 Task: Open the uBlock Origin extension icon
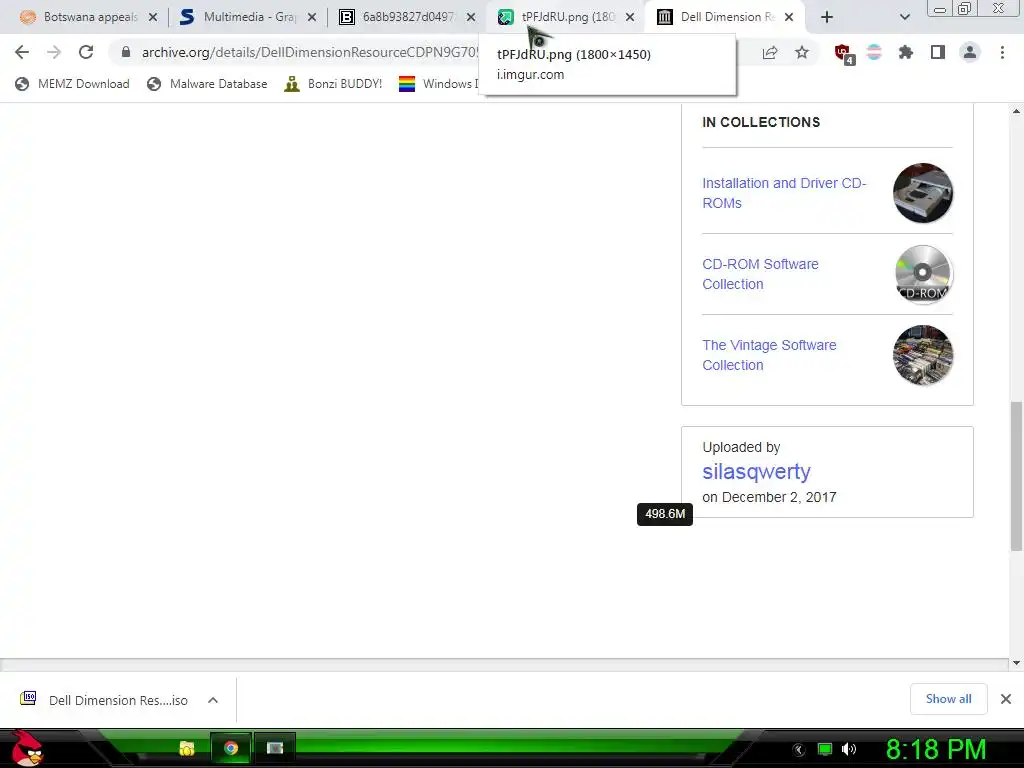coord(844,53)
